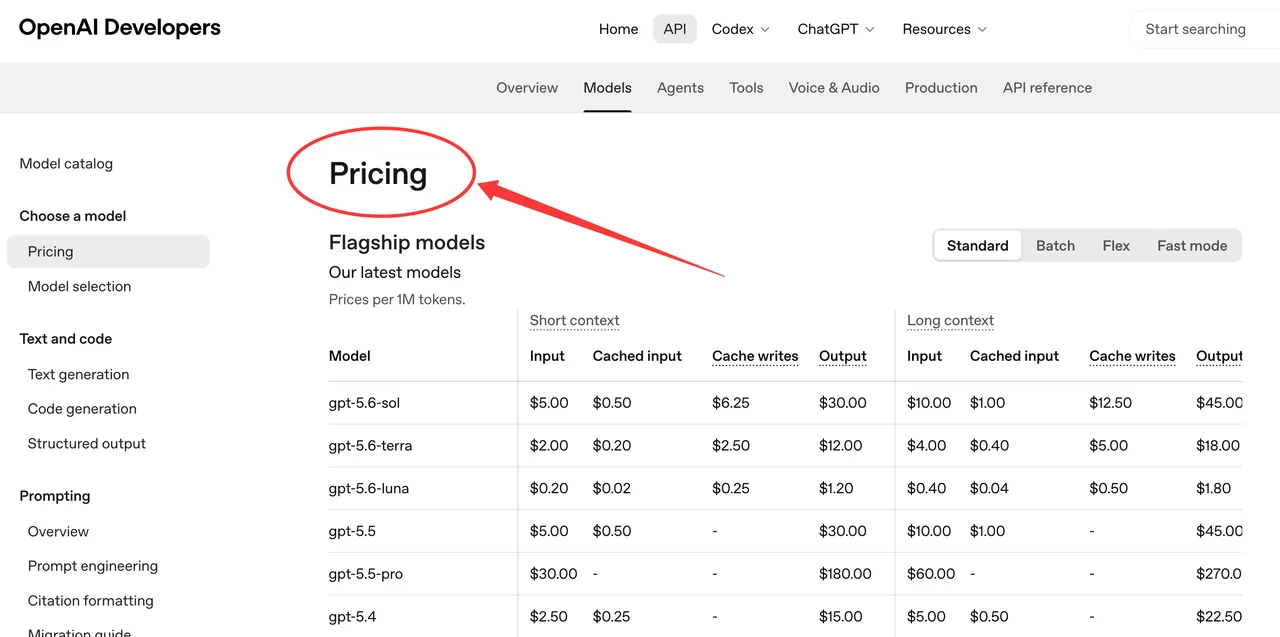Image resolution: width=1280 pixels, height=637 pixels.
Task: Click the $6.25 cache writes value
Action: (x=731, y=403)
